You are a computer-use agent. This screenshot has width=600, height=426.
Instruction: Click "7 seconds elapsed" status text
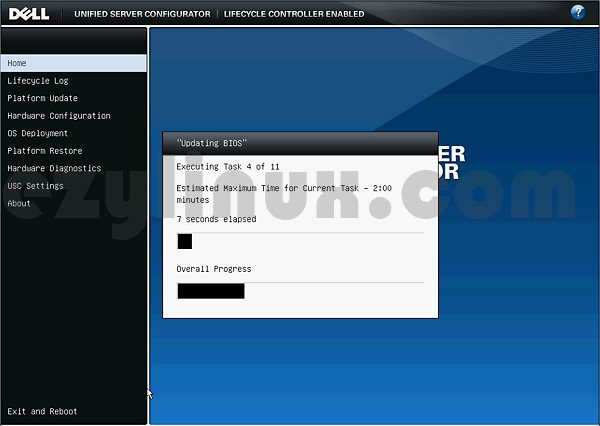pos(216,219)
